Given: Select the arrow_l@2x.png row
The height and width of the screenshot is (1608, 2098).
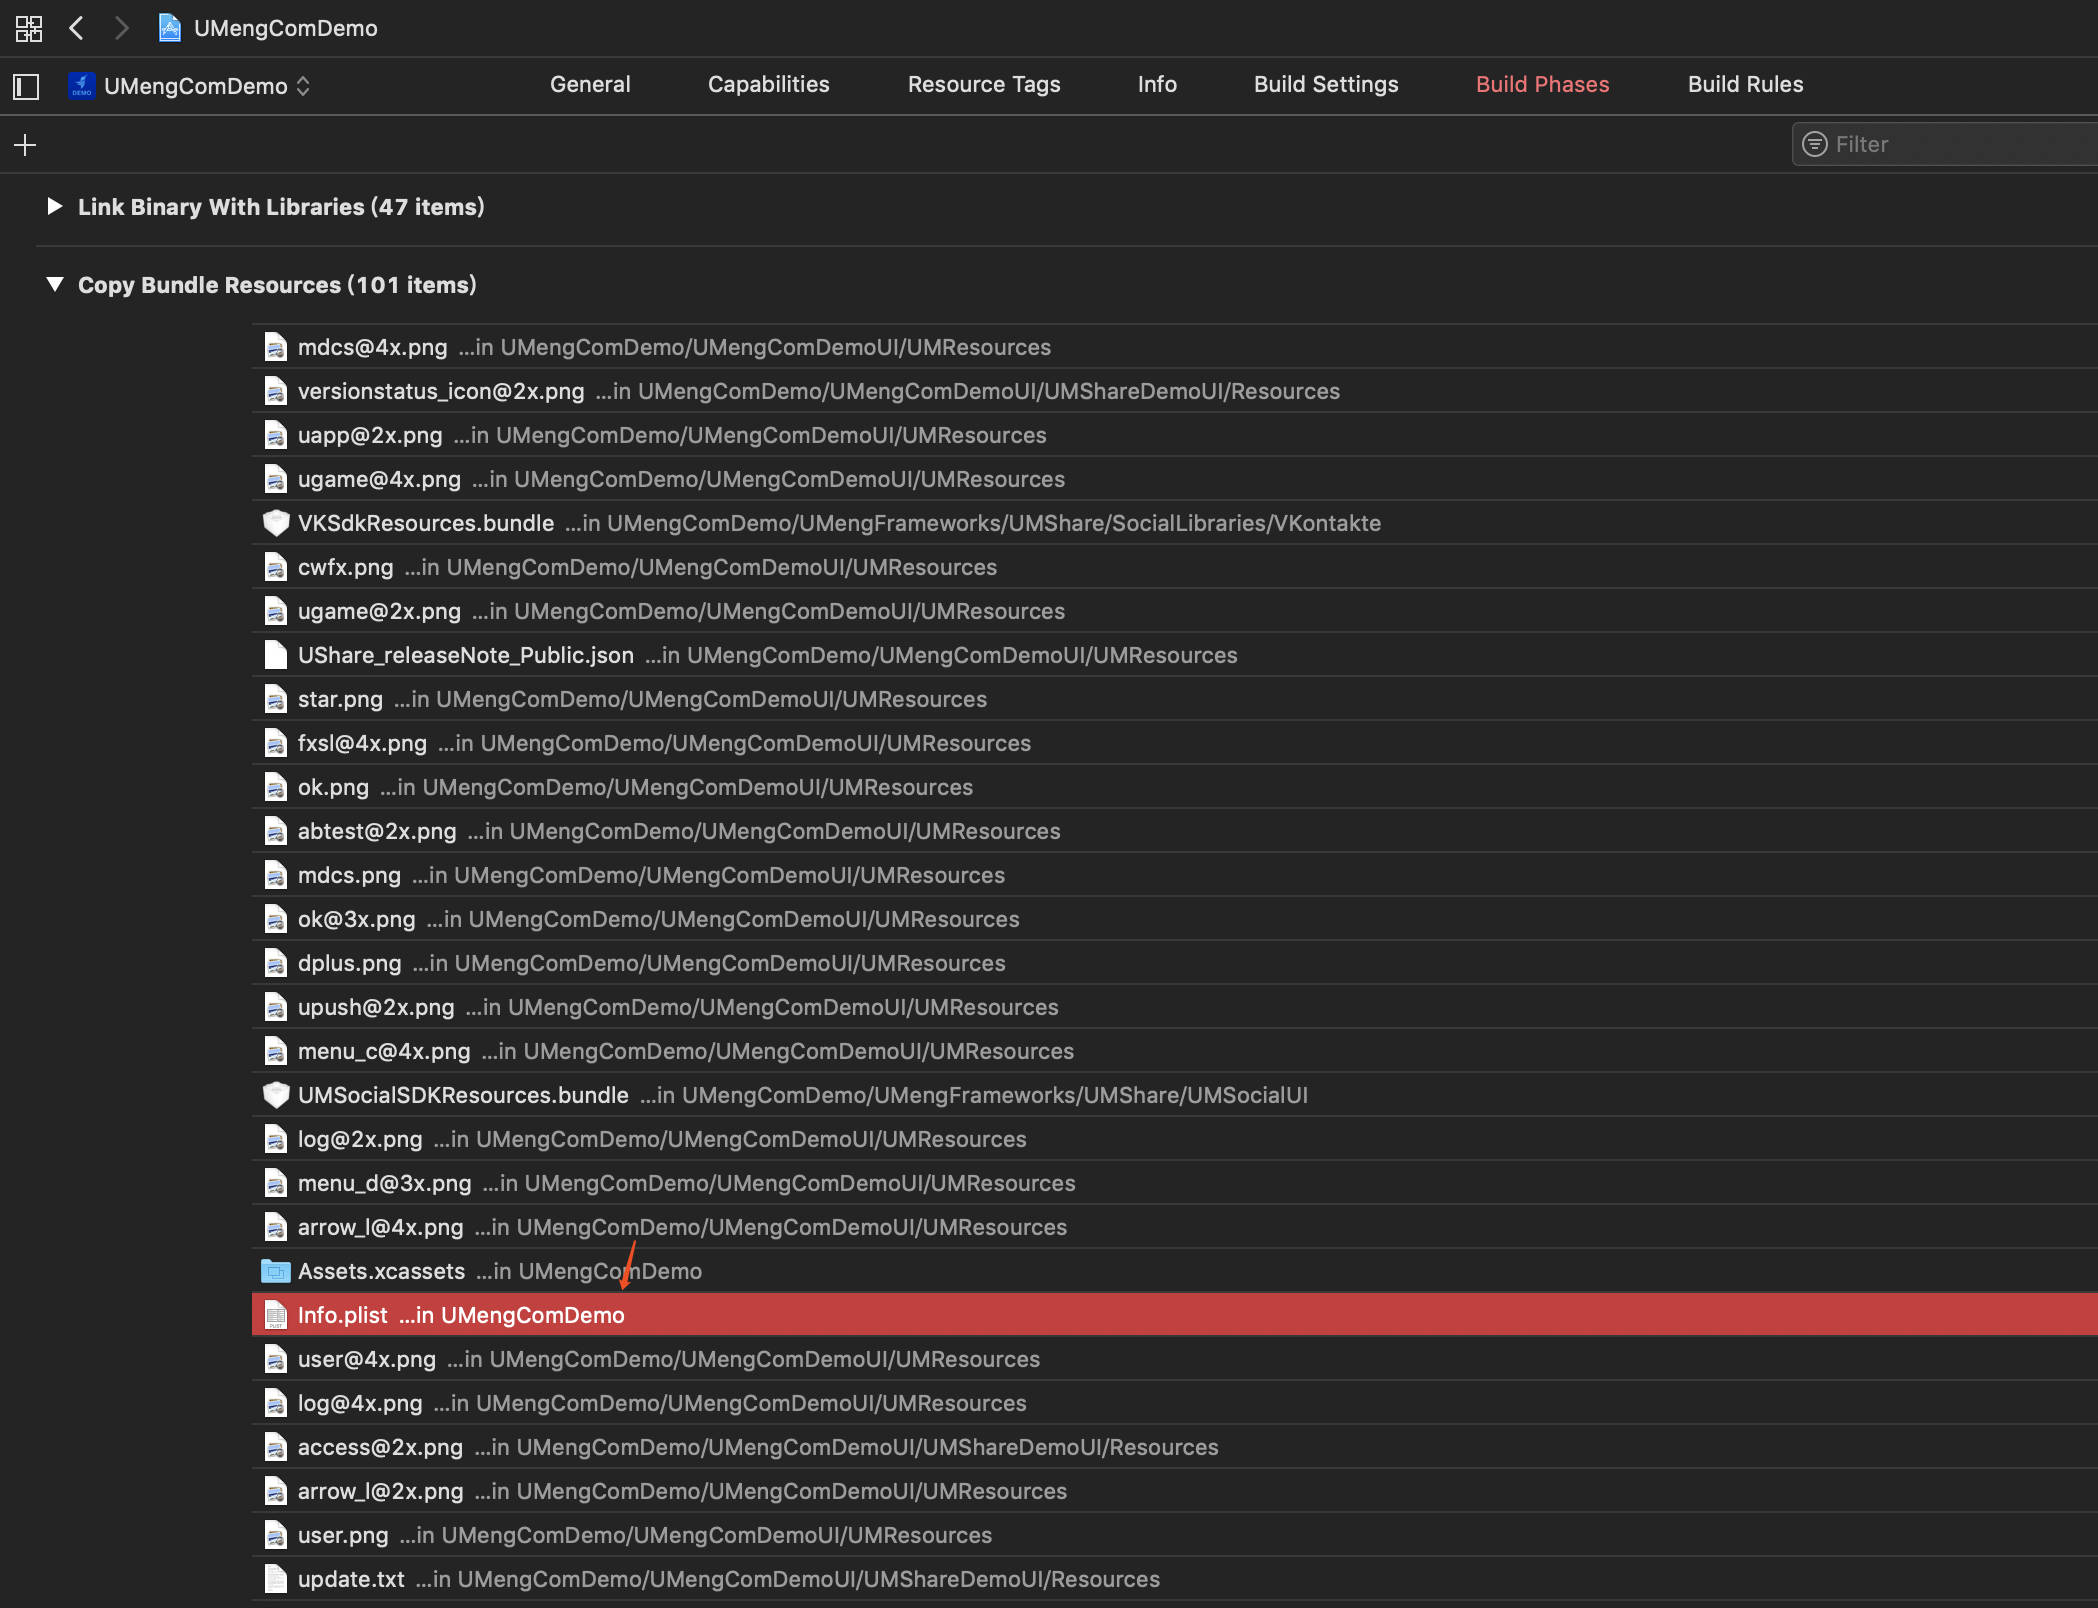Looking at the screenshot, I should pyautogui.click(x=1175, y=1491).
